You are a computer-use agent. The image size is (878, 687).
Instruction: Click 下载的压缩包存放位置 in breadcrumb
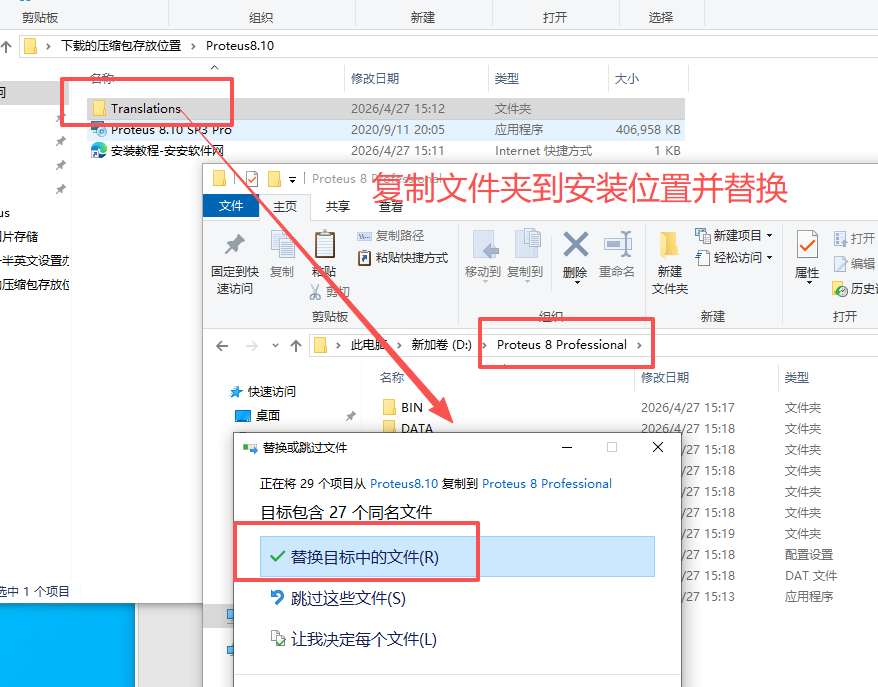pos(121,46)
